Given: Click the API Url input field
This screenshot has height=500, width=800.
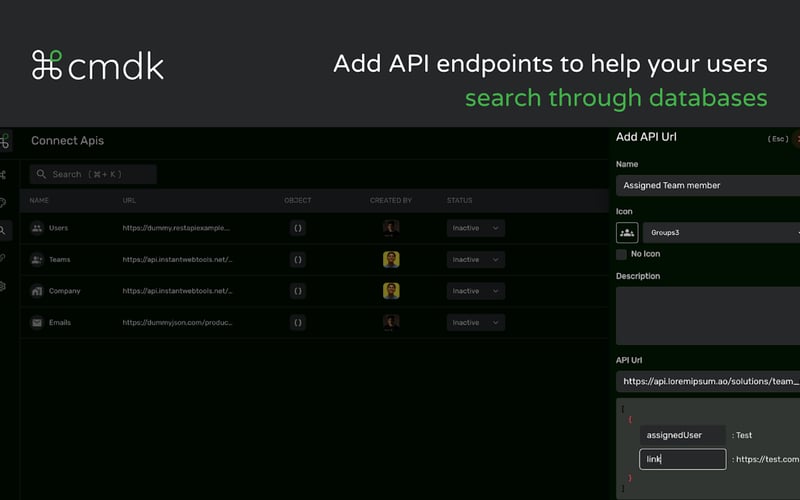Looking at the screenshot, I should (708, 381).
